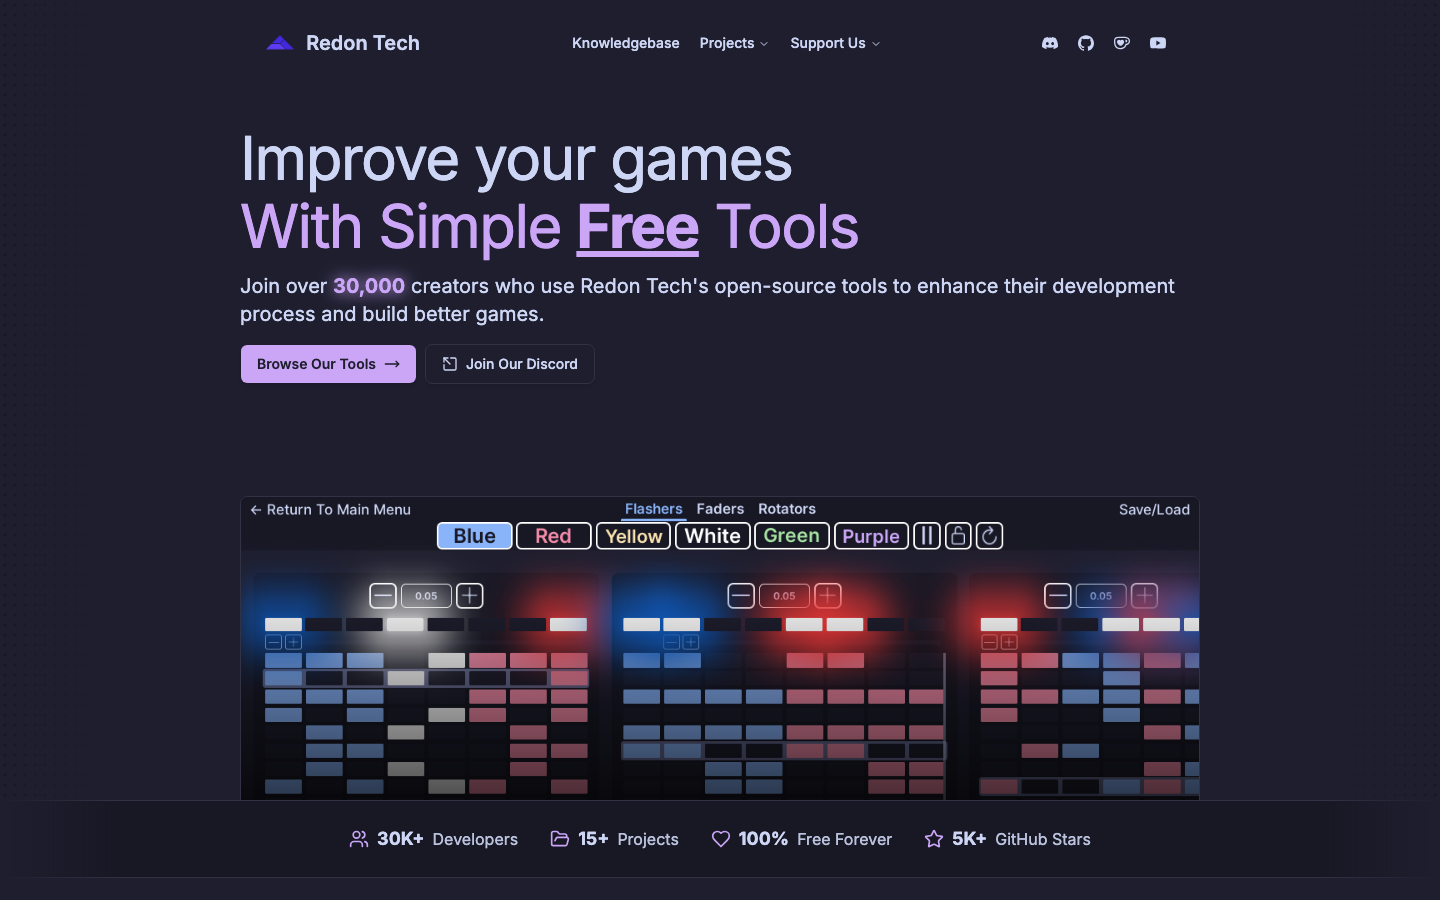Image resolution: width=1440 pixels, height=900 pixels.
Task: Select the Green color button
Action: tap(792, 536)
